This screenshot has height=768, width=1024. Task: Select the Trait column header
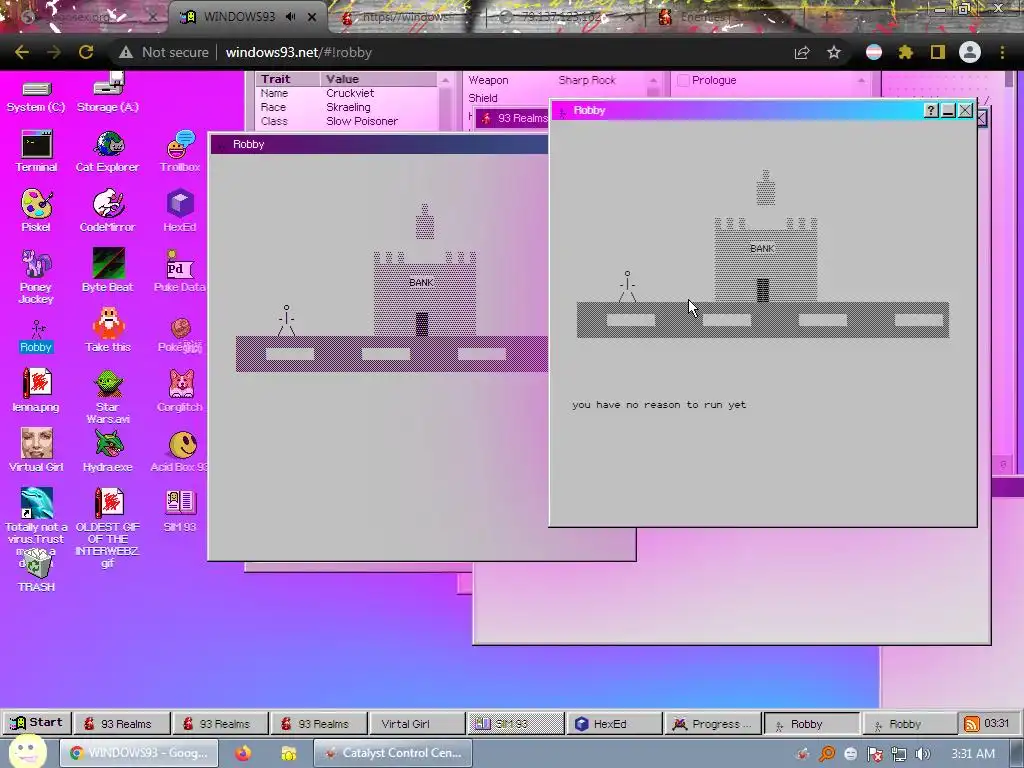(288, 79)
